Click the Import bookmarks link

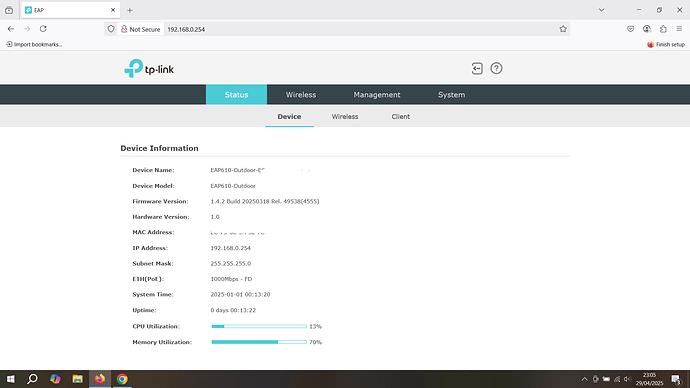tap(34, 44)
